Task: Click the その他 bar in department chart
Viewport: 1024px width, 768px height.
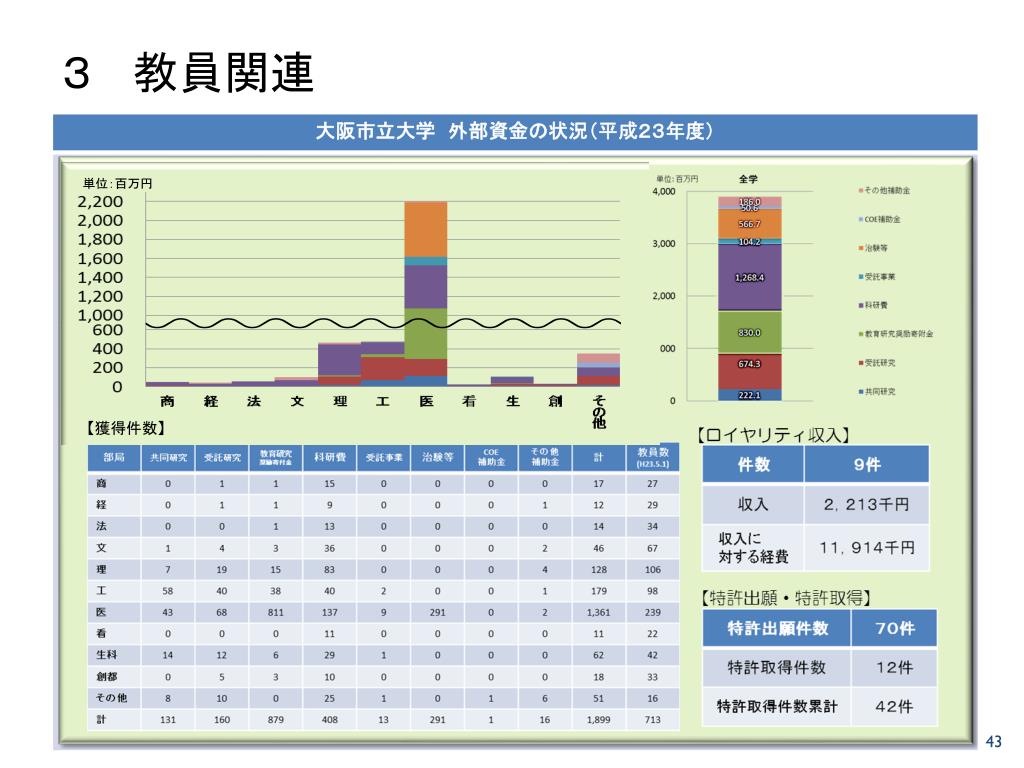Action: click(x=598, y=370)
